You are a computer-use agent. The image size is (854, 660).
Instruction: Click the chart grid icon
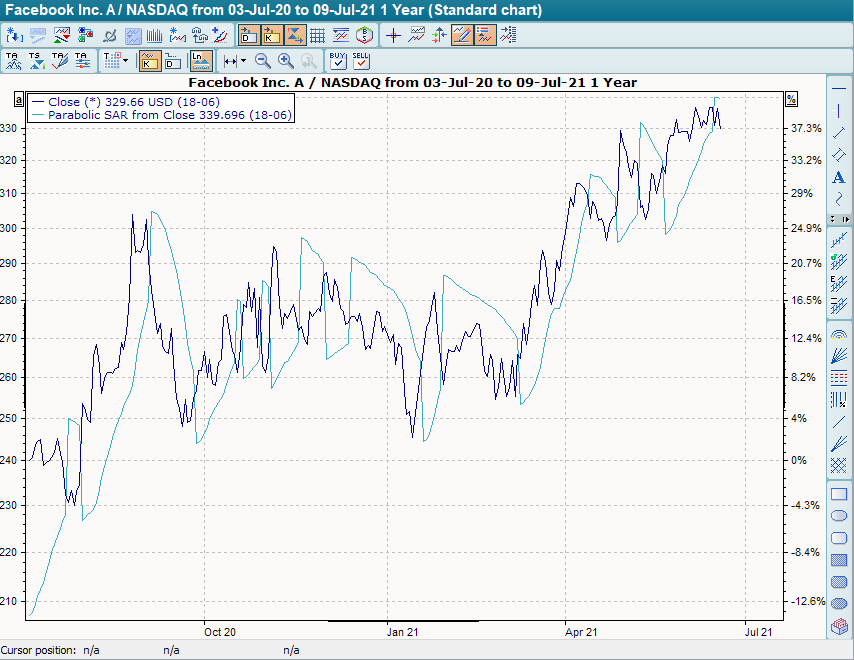[318, 34]
